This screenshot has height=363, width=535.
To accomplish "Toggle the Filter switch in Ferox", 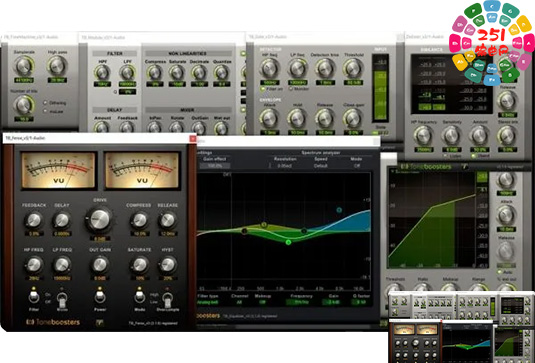I will tap(33, 296).
